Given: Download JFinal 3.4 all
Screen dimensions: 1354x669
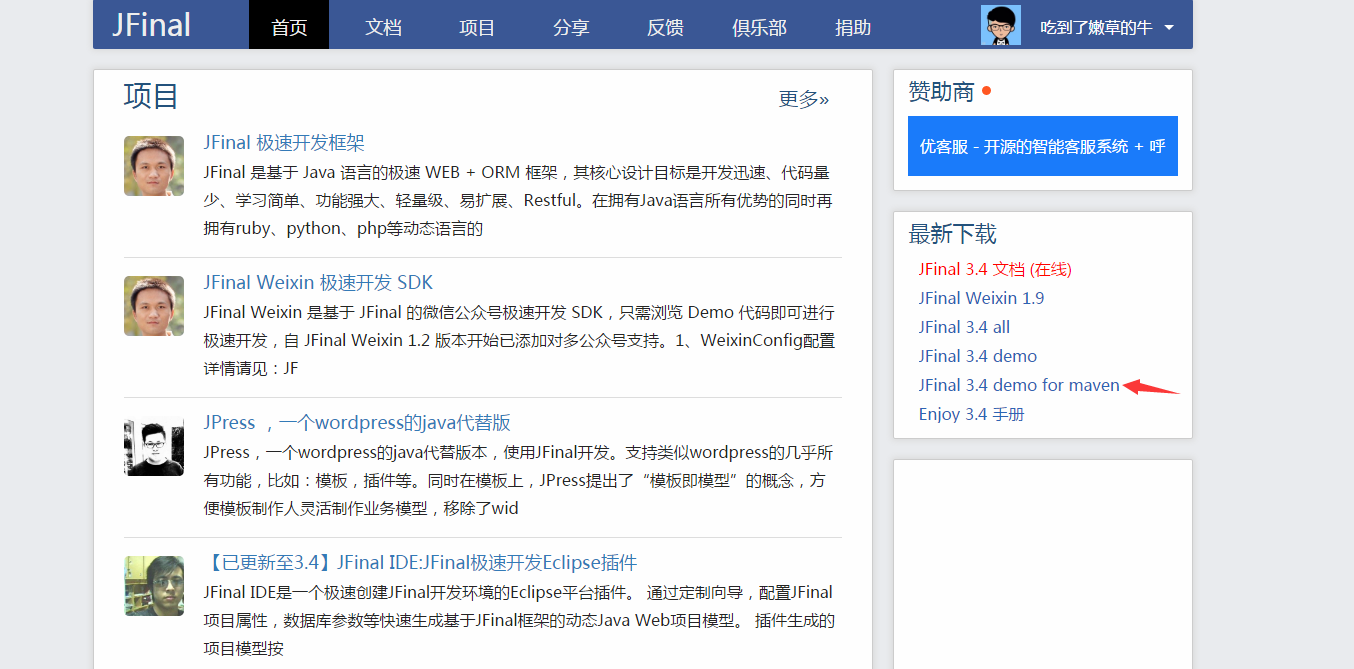Looking at the screenshot, I should click(x=964, y=327).
